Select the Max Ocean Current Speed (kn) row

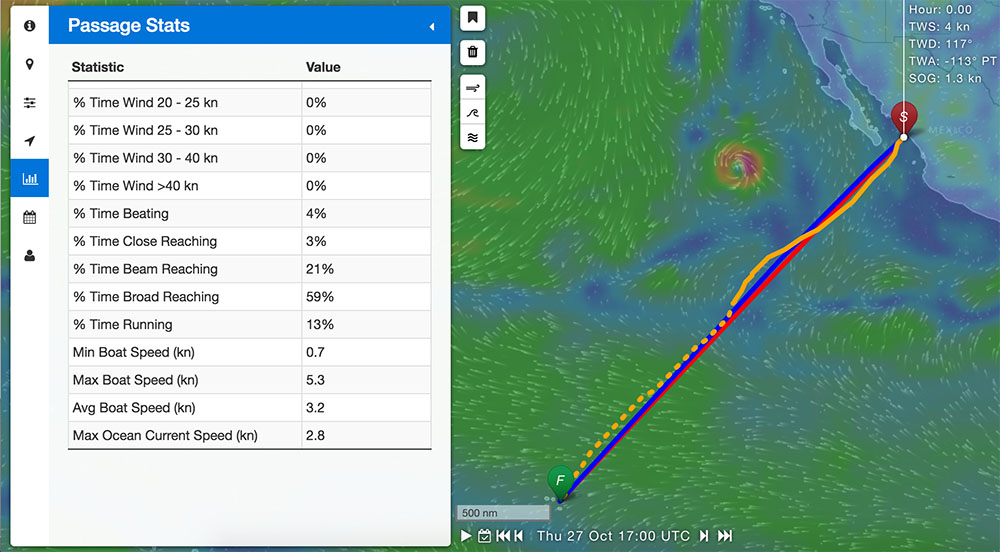pyautogui.click(x=249, y=435)
